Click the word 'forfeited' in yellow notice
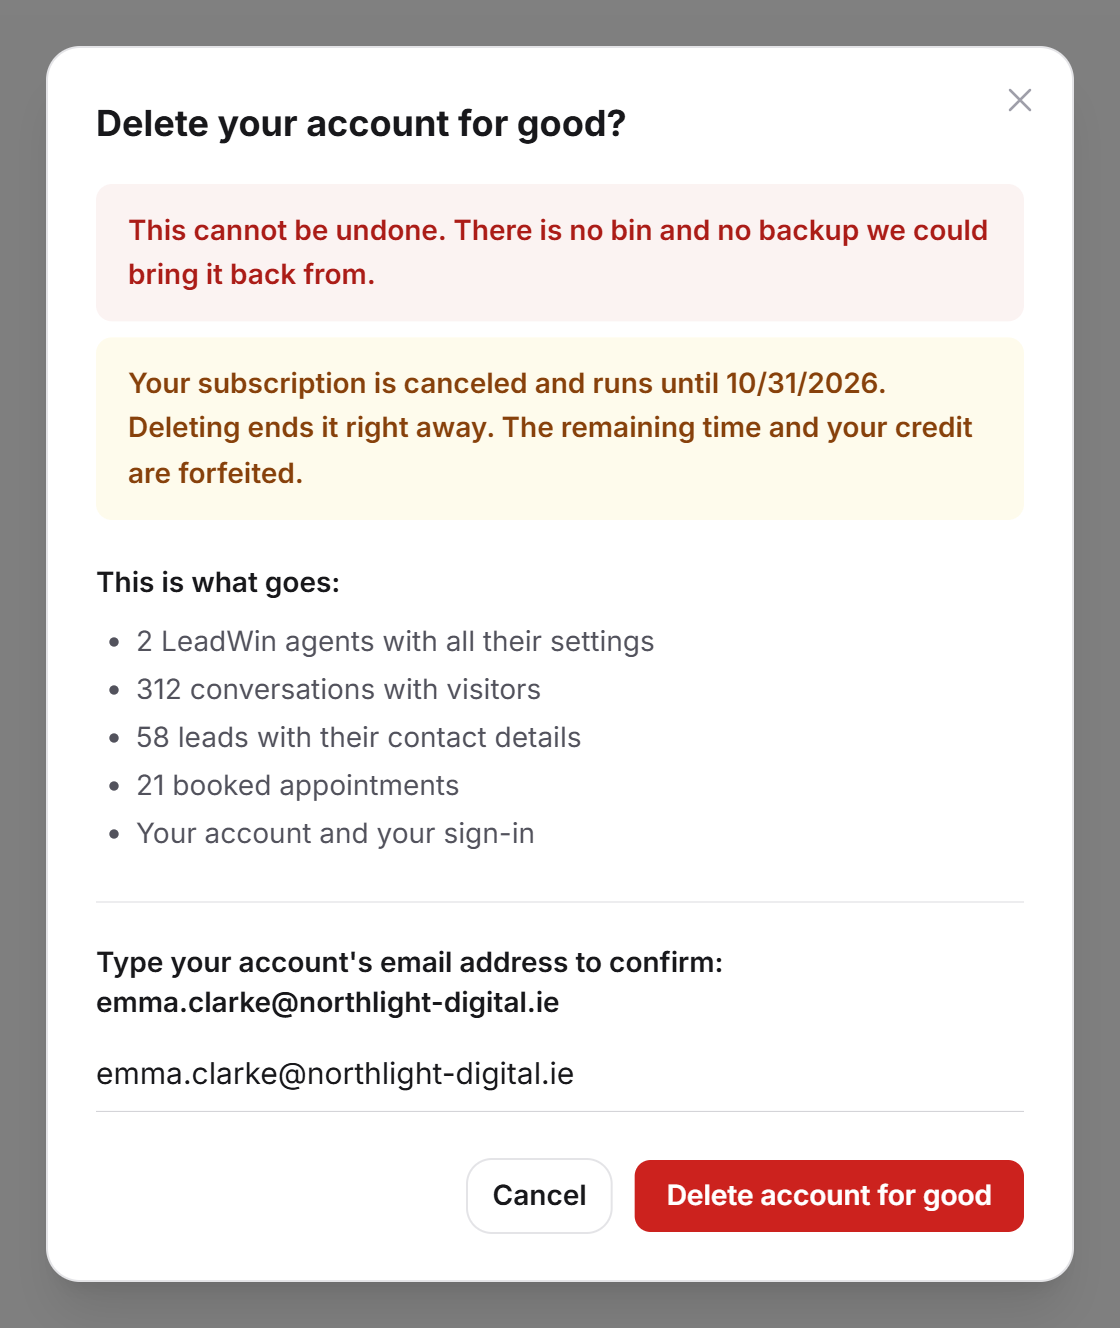 pos(240,473)
